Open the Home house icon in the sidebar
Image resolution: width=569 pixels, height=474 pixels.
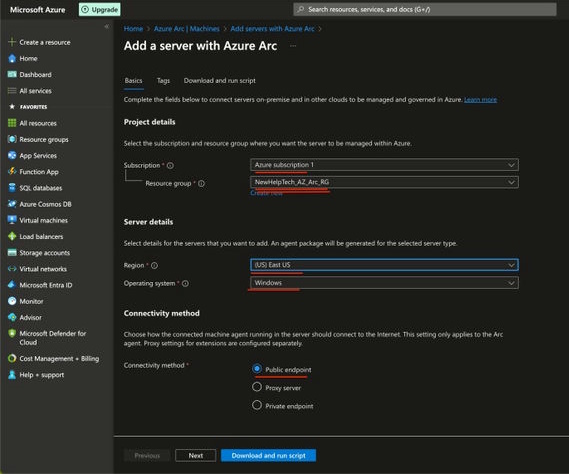click(x=12, y=58)
